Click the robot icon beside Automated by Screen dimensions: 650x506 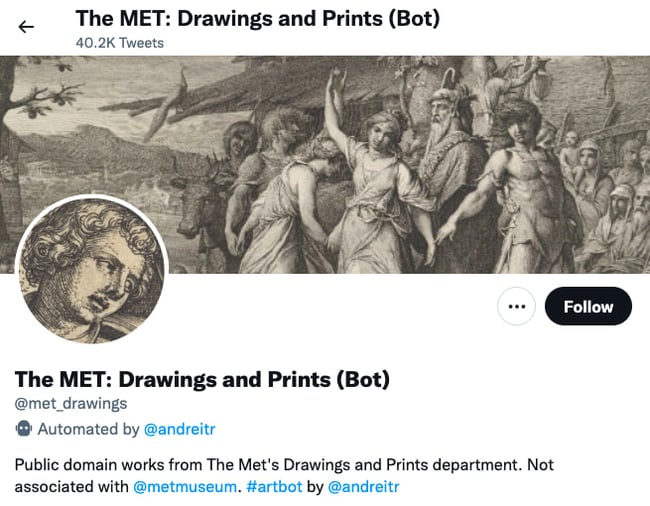[x=24, y=429]
